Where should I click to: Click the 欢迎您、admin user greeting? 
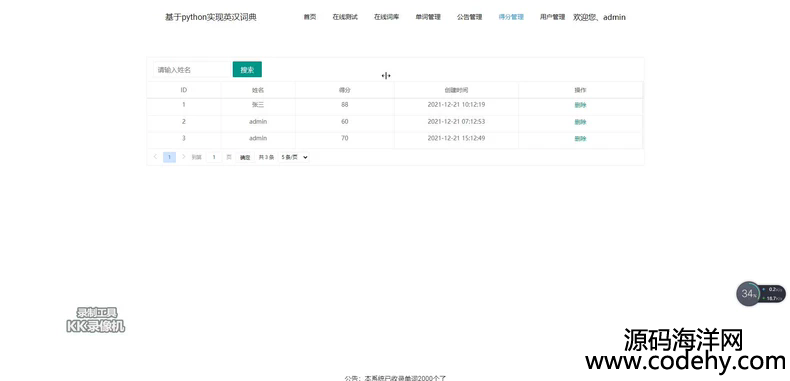pos(600,17)
